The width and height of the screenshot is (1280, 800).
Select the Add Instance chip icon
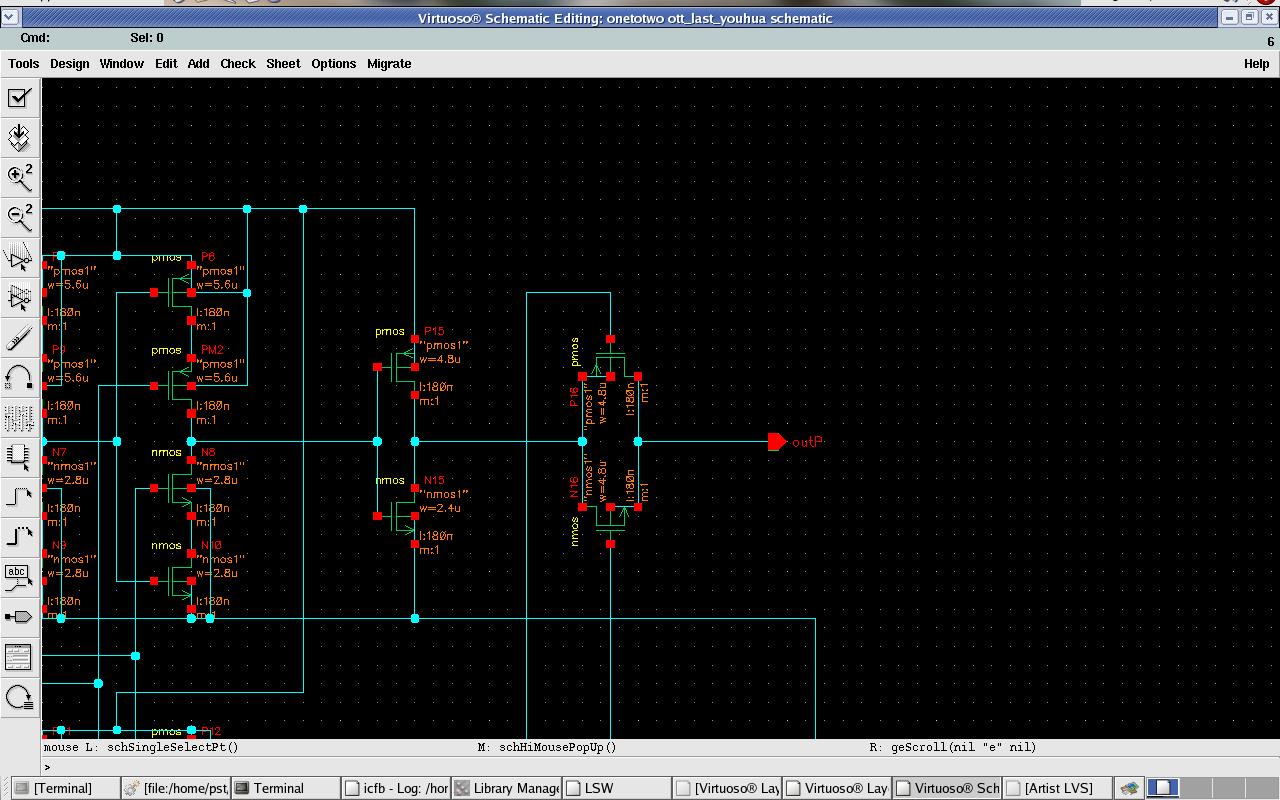[x=19, y=456]
